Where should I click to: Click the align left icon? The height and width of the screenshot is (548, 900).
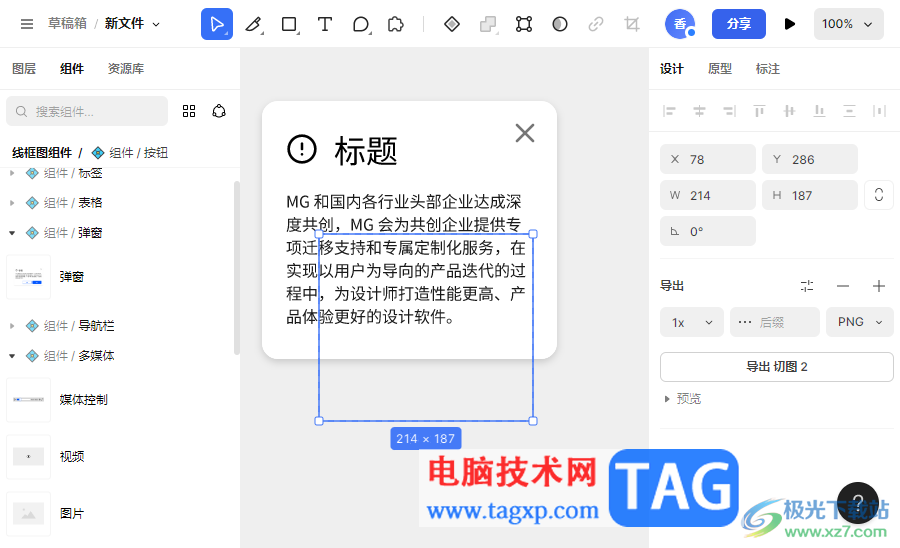tap(669, 111)
